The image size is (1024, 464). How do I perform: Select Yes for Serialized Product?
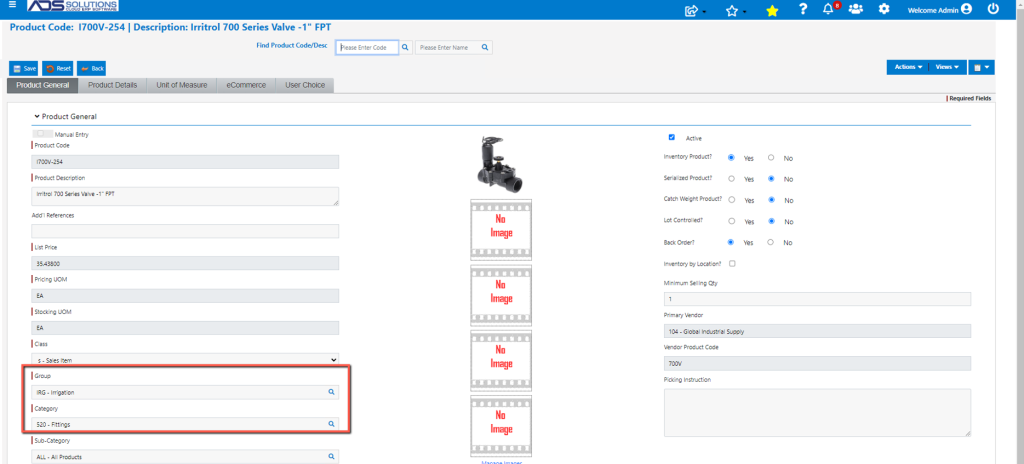pyautogui.click(x=731, y=178)
